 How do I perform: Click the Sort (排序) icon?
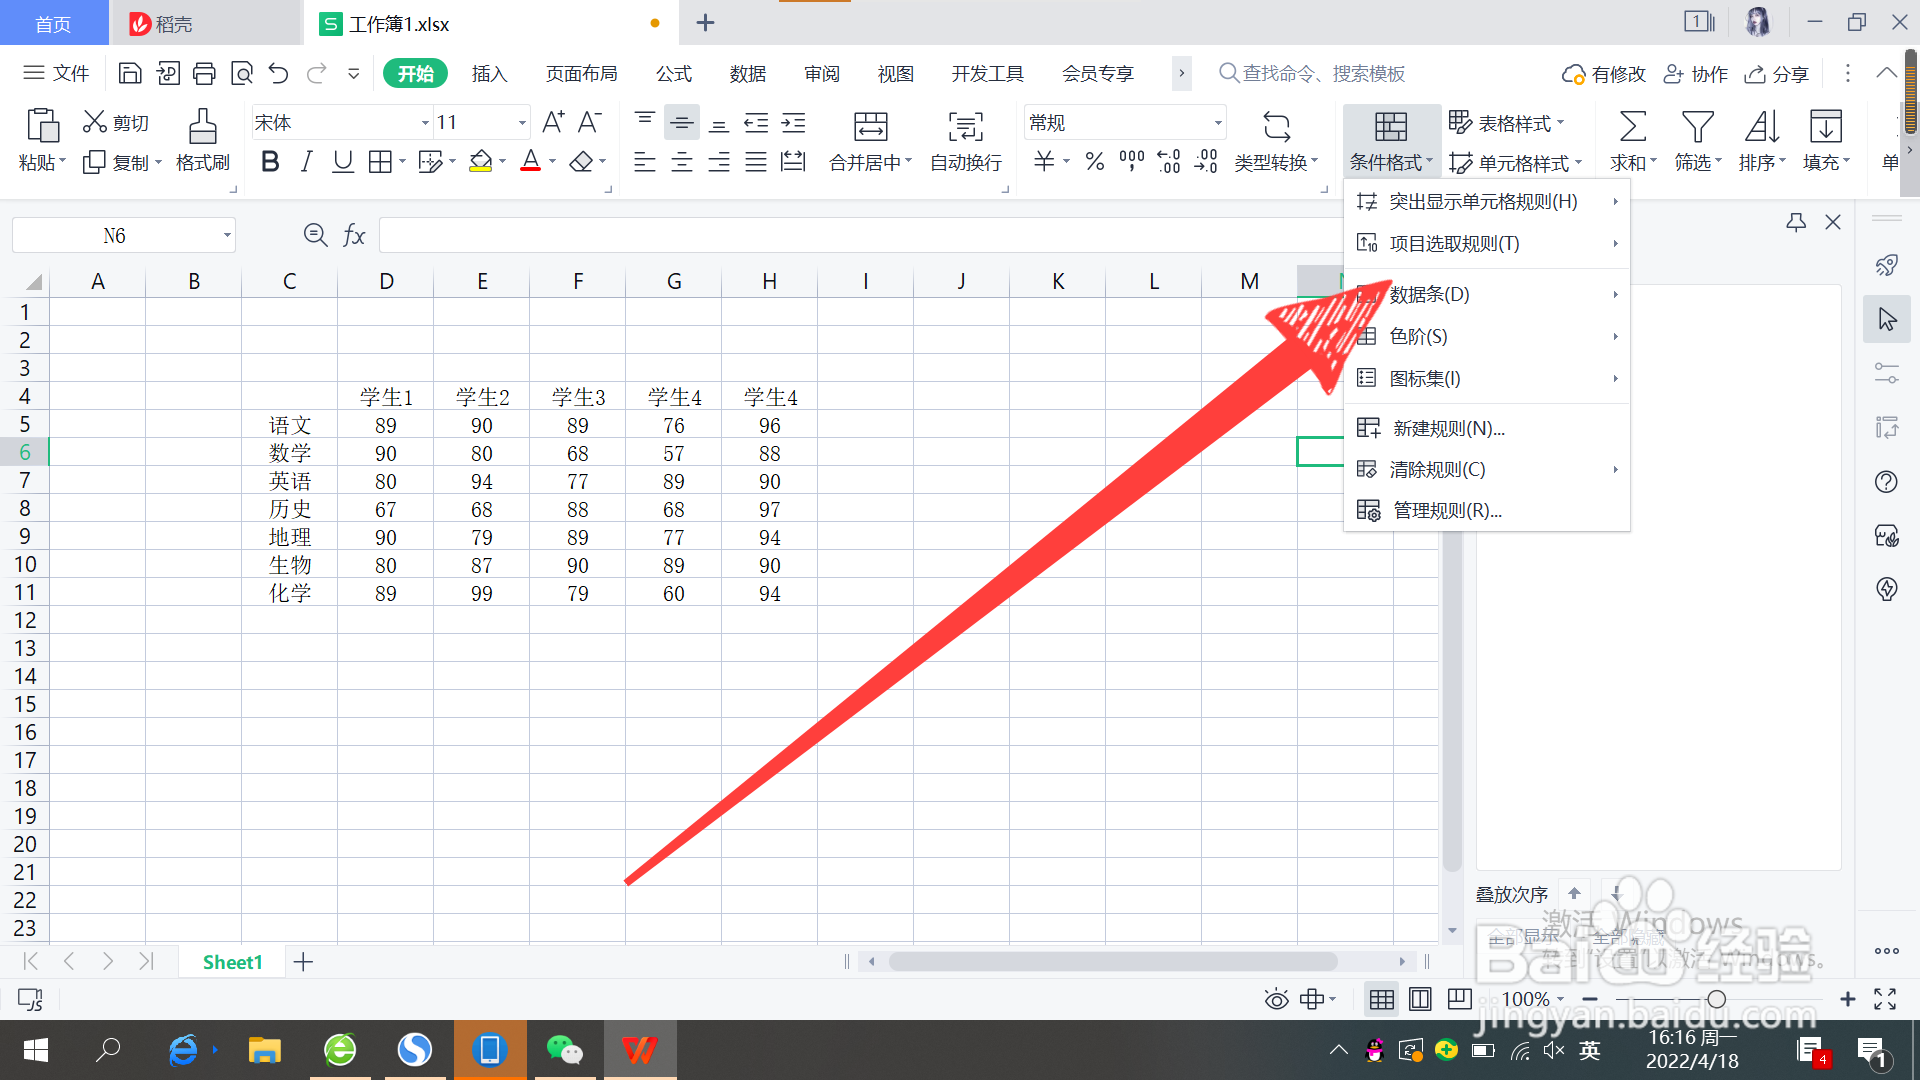coord(1761,127)
